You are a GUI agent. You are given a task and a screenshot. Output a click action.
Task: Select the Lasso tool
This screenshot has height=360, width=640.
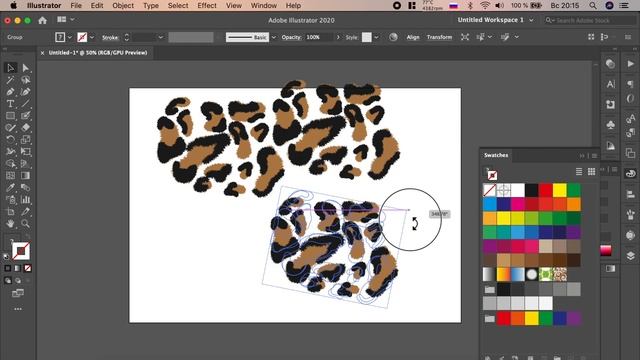[x=25, y=80]
